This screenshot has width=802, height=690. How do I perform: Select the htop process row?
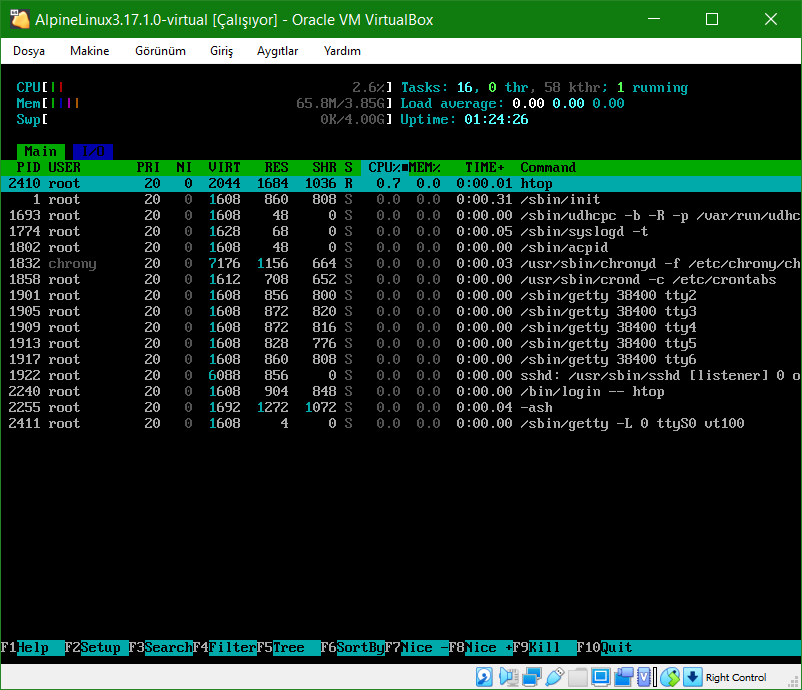(x=401, y=183)
